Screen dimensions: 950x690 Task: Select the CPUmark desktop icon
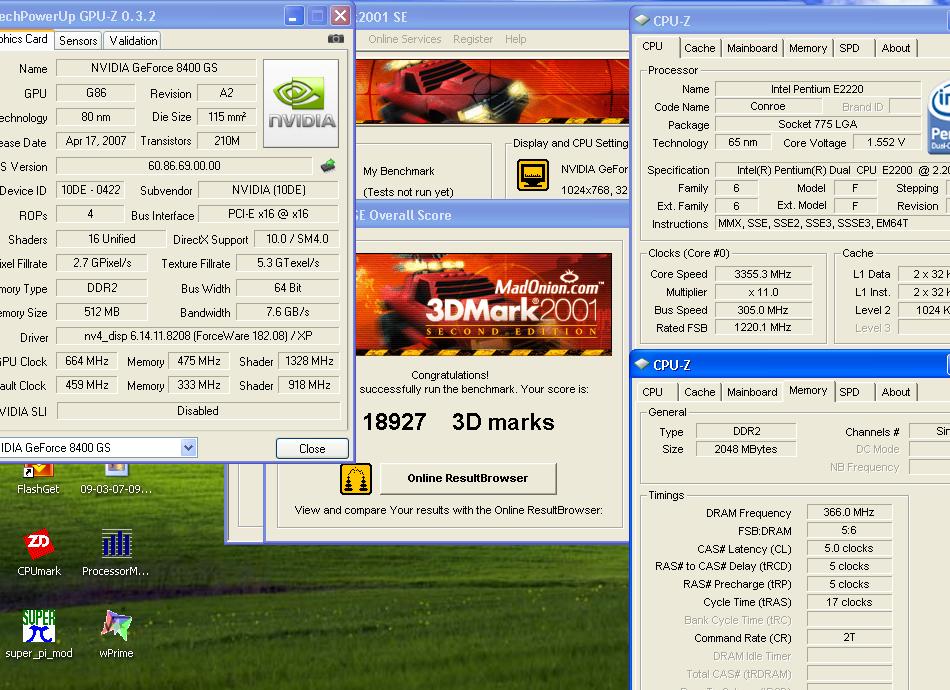coord(39,552)
